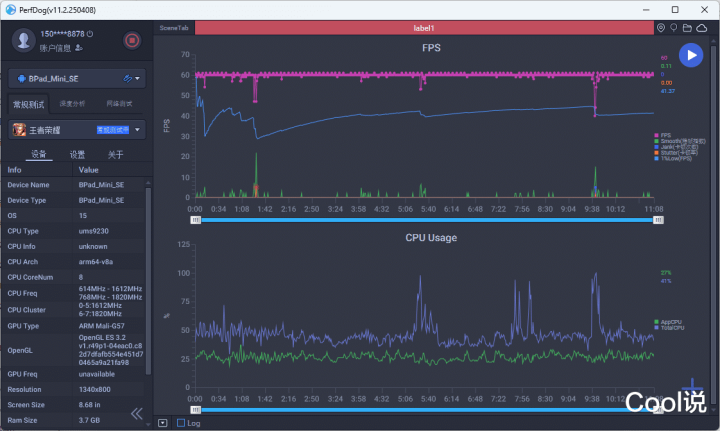
Task: Select the Device Name row label
Action: pos(28,185)
